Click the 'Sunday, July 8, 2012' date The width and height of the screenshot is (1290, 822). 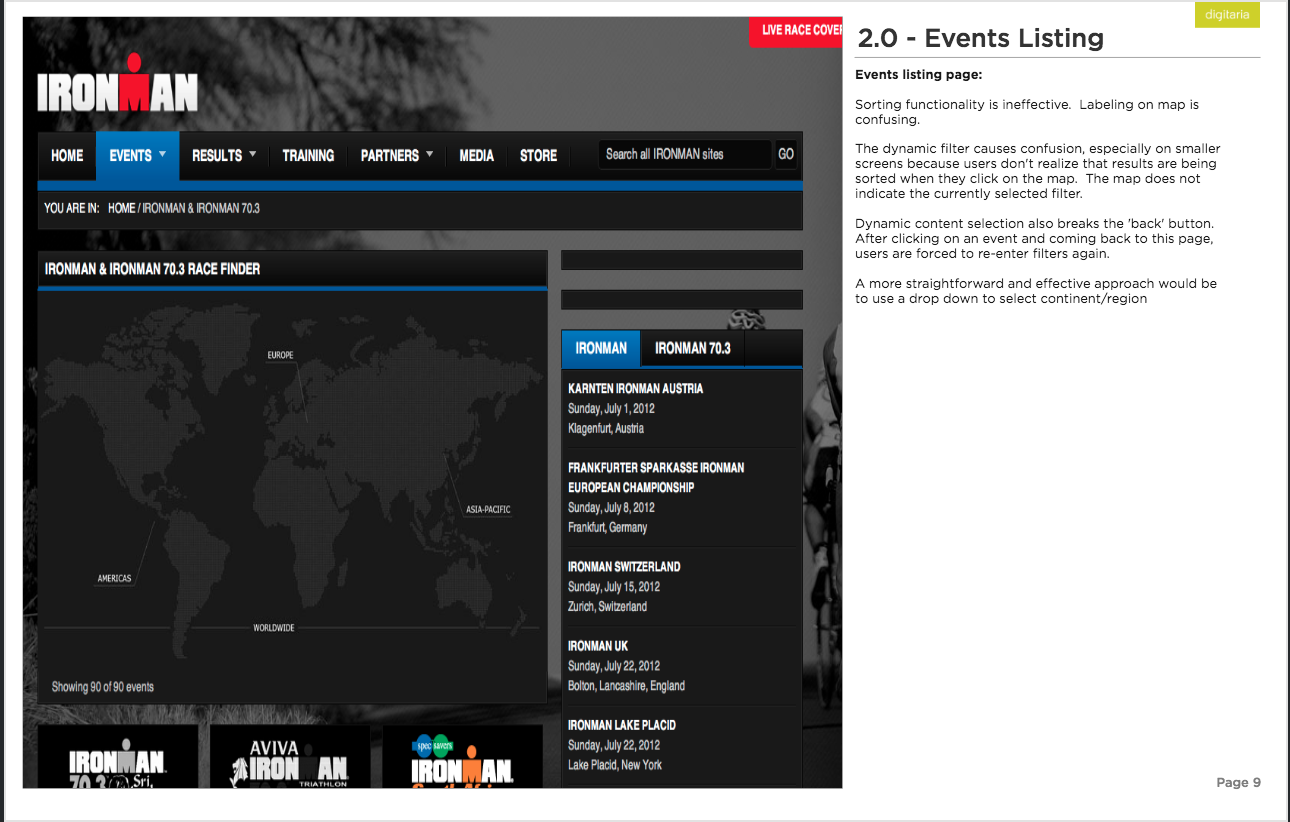pos(611,507)
